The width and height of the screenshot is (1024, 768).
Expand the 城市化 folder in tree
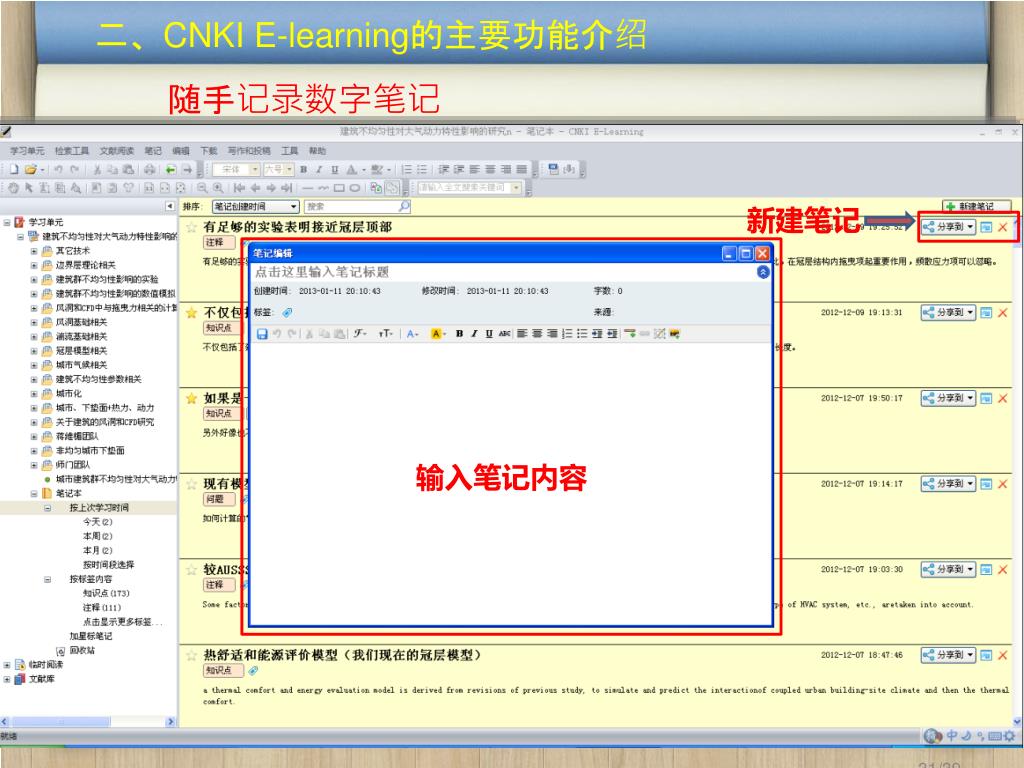click(34, 394)
